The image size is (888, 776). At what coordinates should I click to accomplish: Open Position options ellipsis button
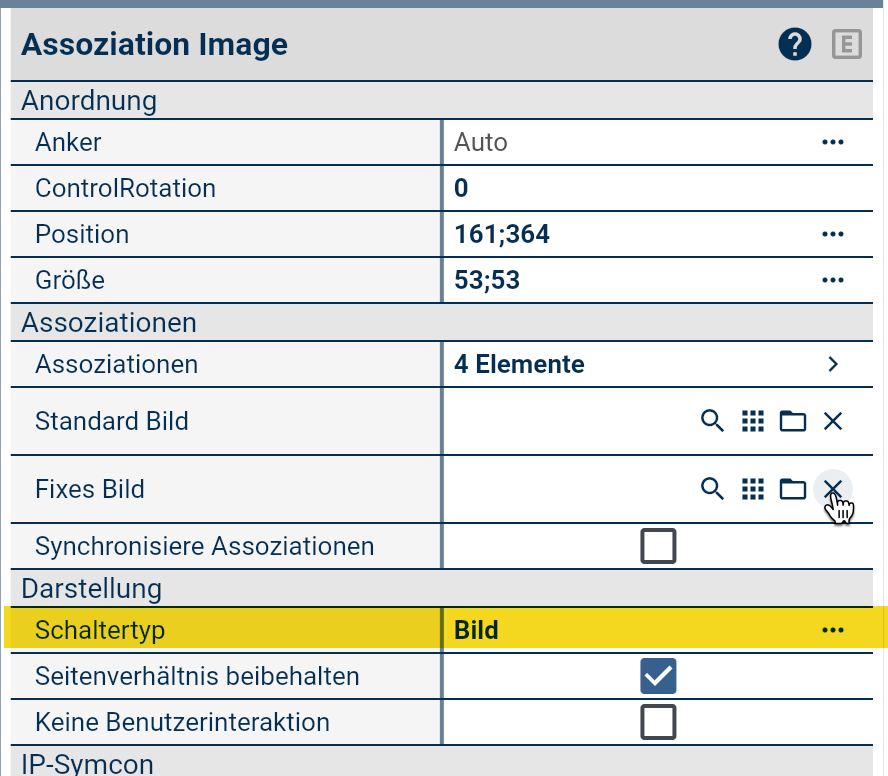coord(833,234)
